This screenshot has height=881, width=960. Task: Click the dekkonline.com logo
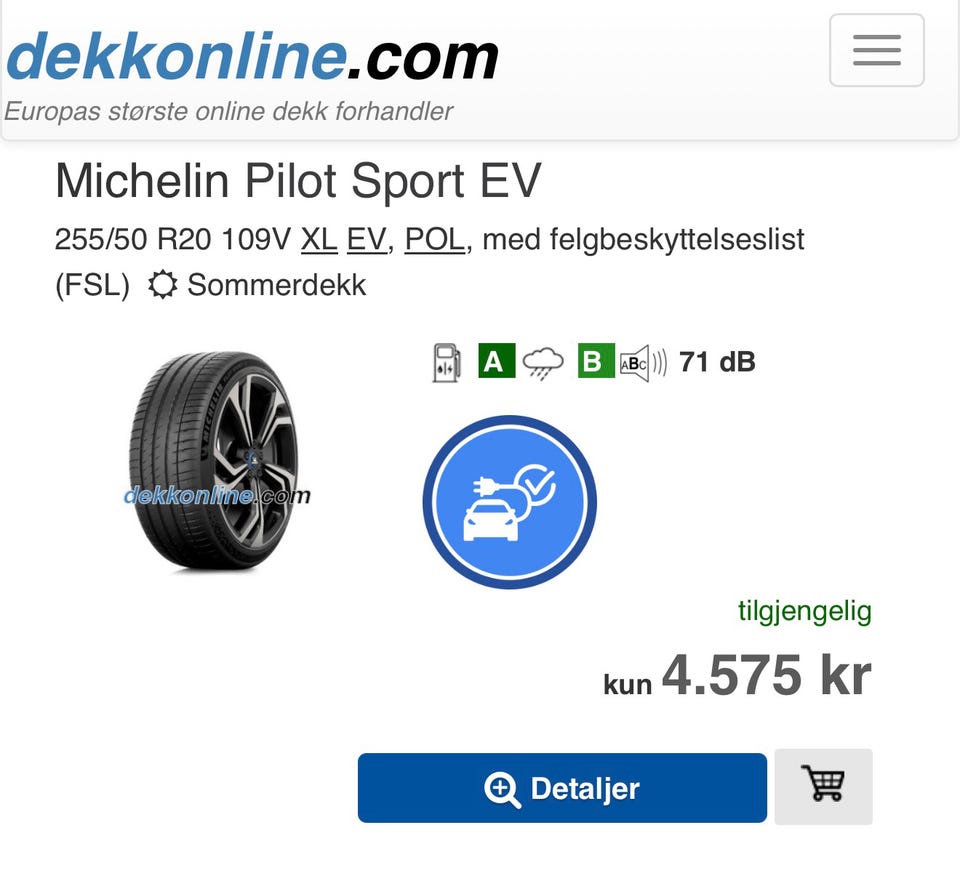pos(252,55)
